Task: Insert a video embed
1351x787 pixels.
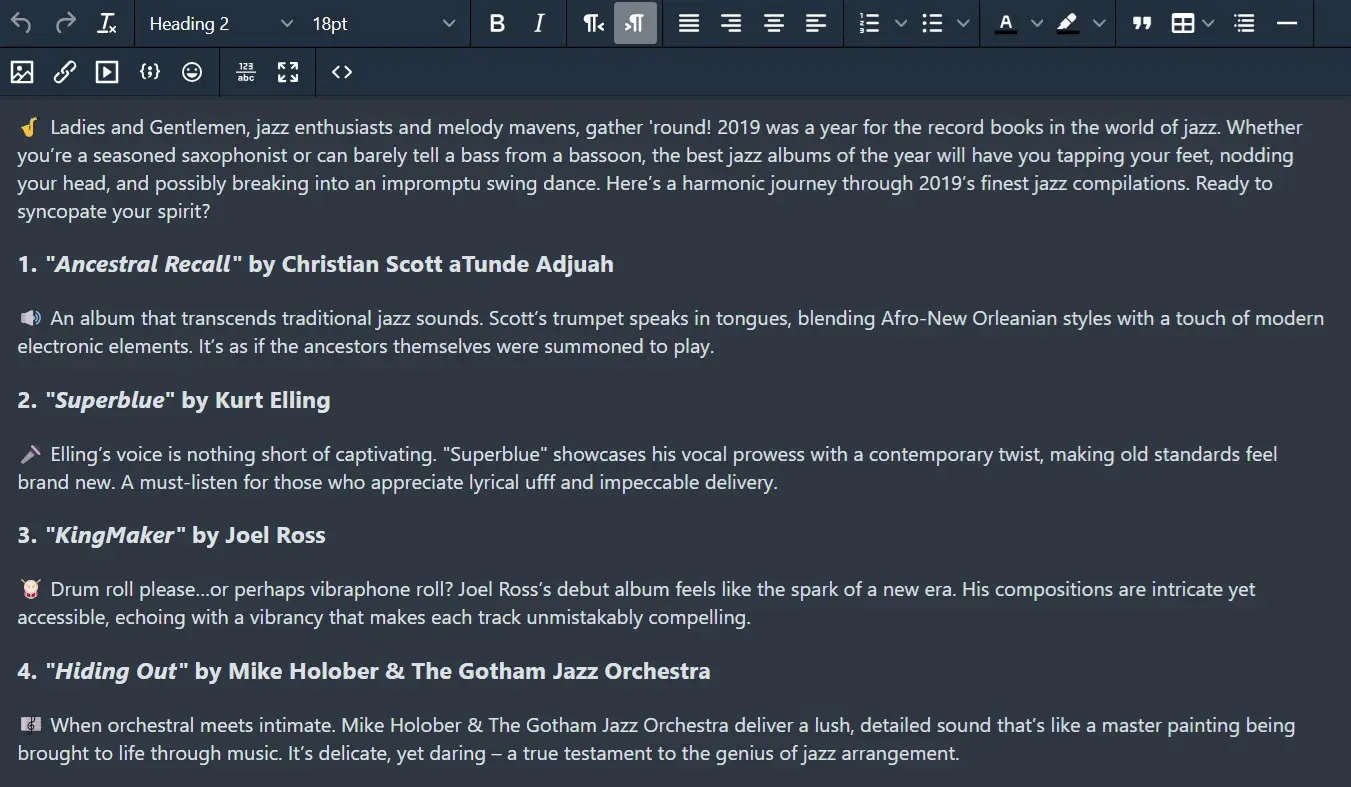Action: pyautogui.click(x=106, y=72)
